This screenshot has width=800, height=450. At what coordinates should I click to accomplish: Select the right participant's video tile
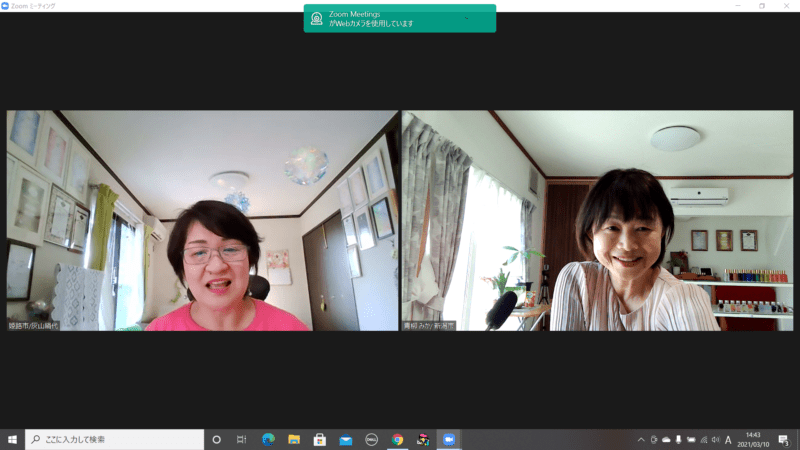(x=597, y=220)
